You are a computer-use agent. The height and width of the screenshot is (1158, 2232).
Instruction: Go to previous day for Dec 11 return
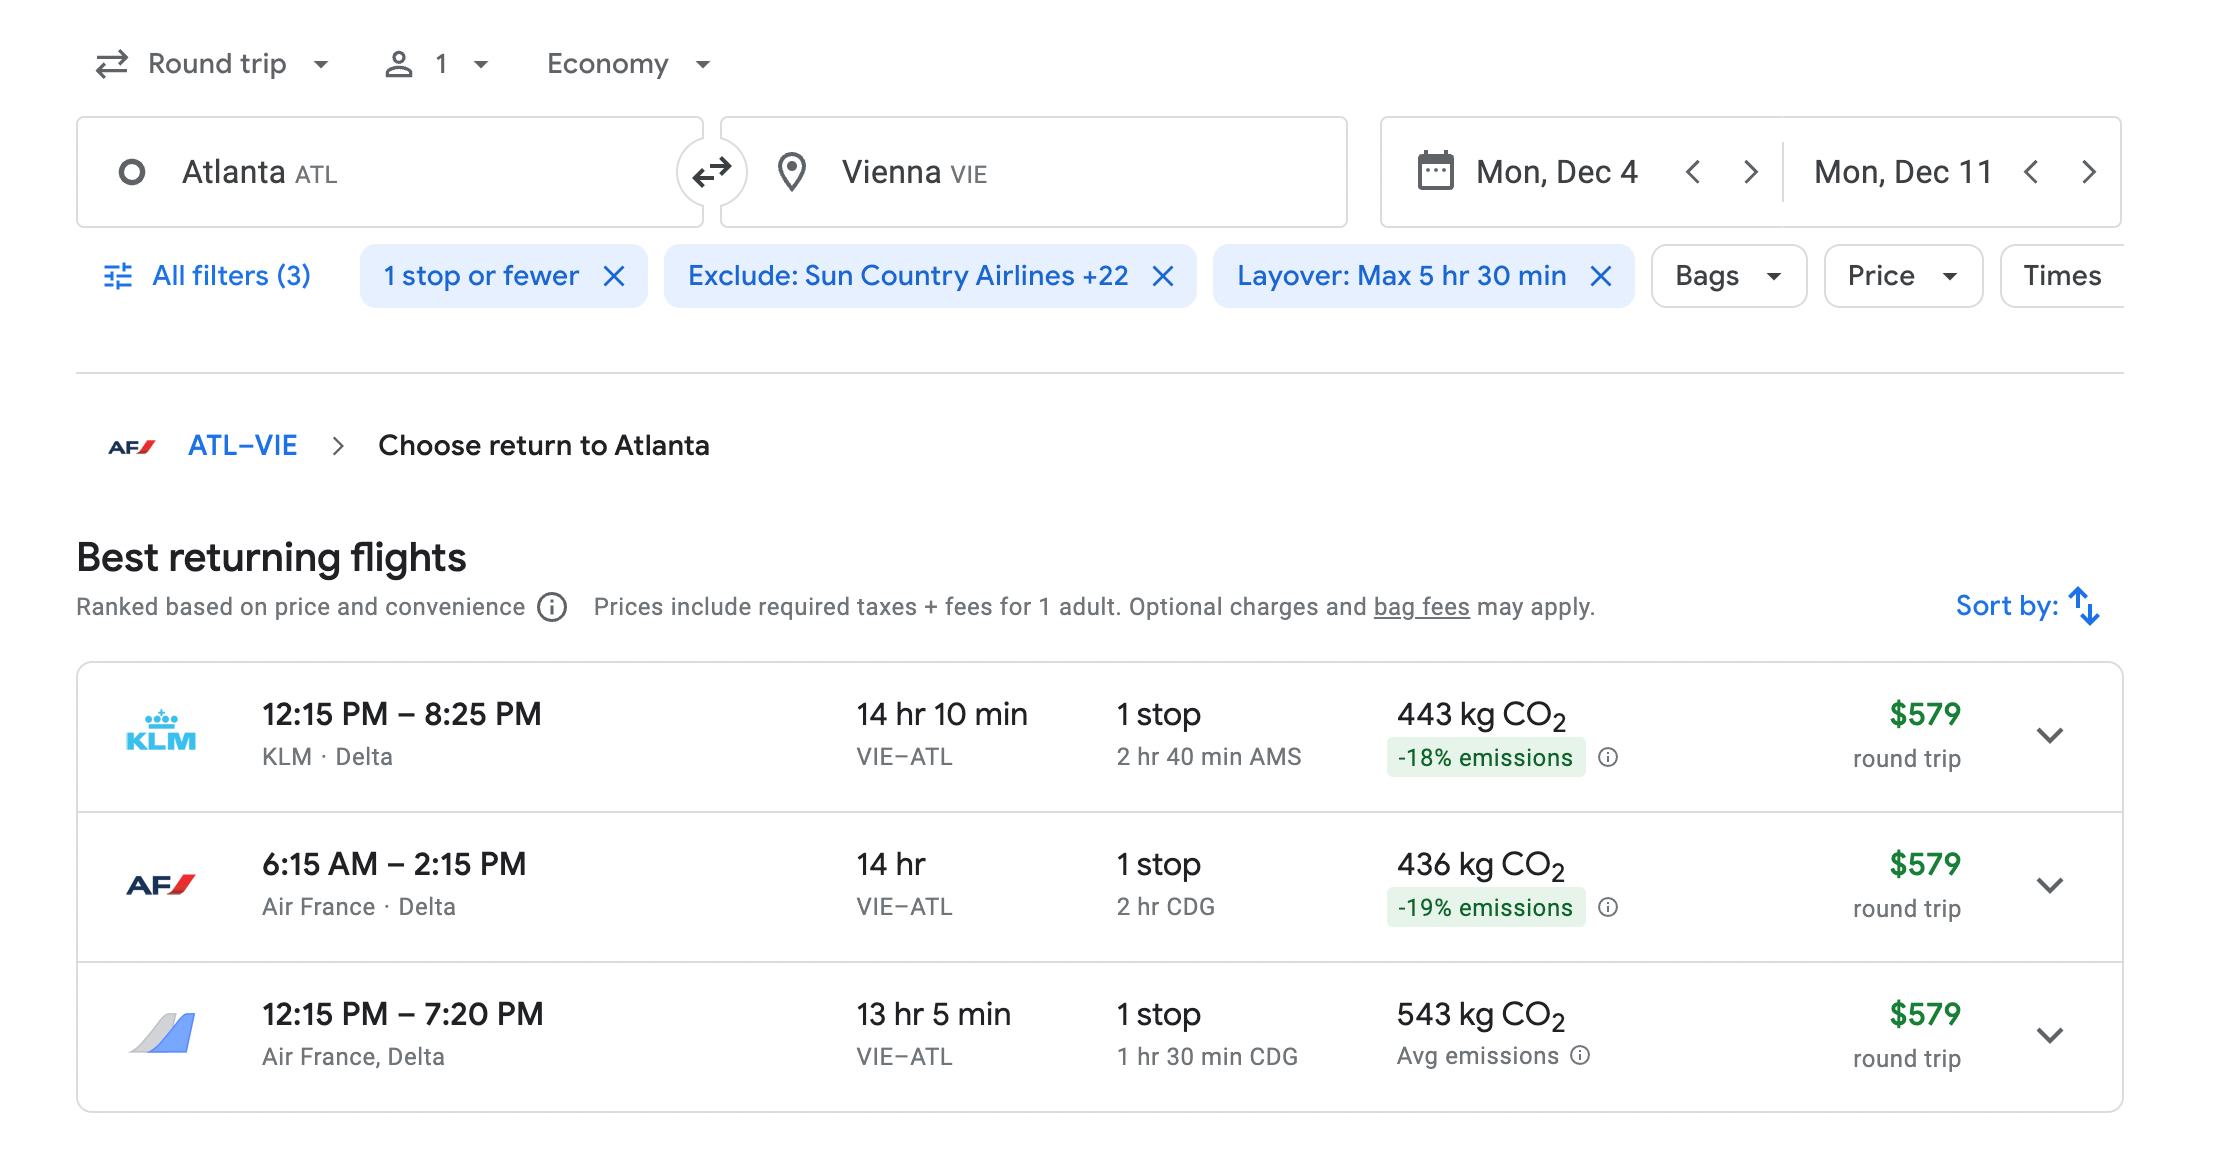(x=2031, y=172)
